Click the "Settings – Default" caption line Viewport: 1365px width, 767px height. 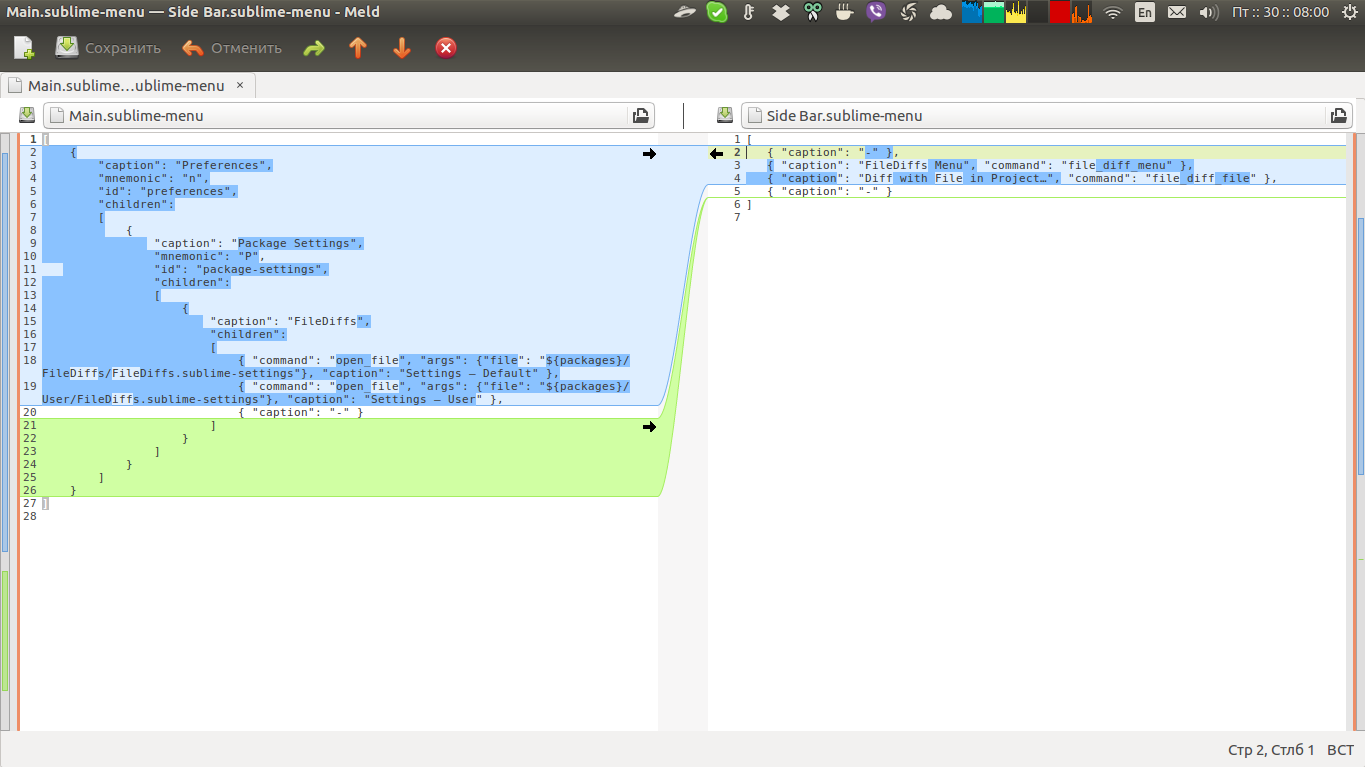(336, 366)
